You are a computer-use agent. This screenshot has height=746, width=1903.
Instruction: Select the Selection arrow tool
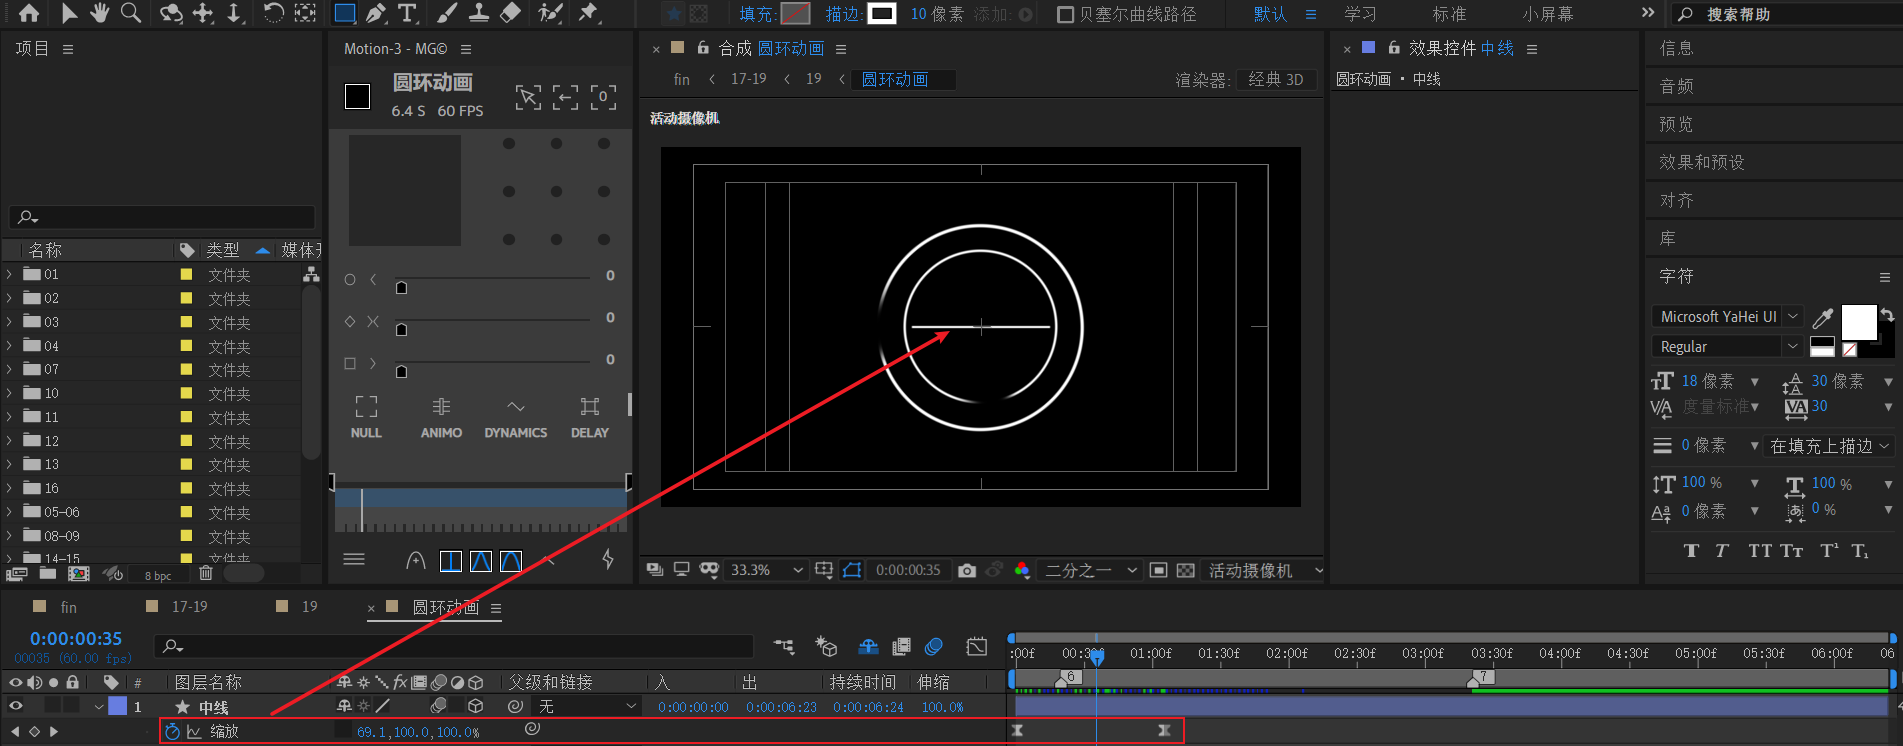[69, 13]
